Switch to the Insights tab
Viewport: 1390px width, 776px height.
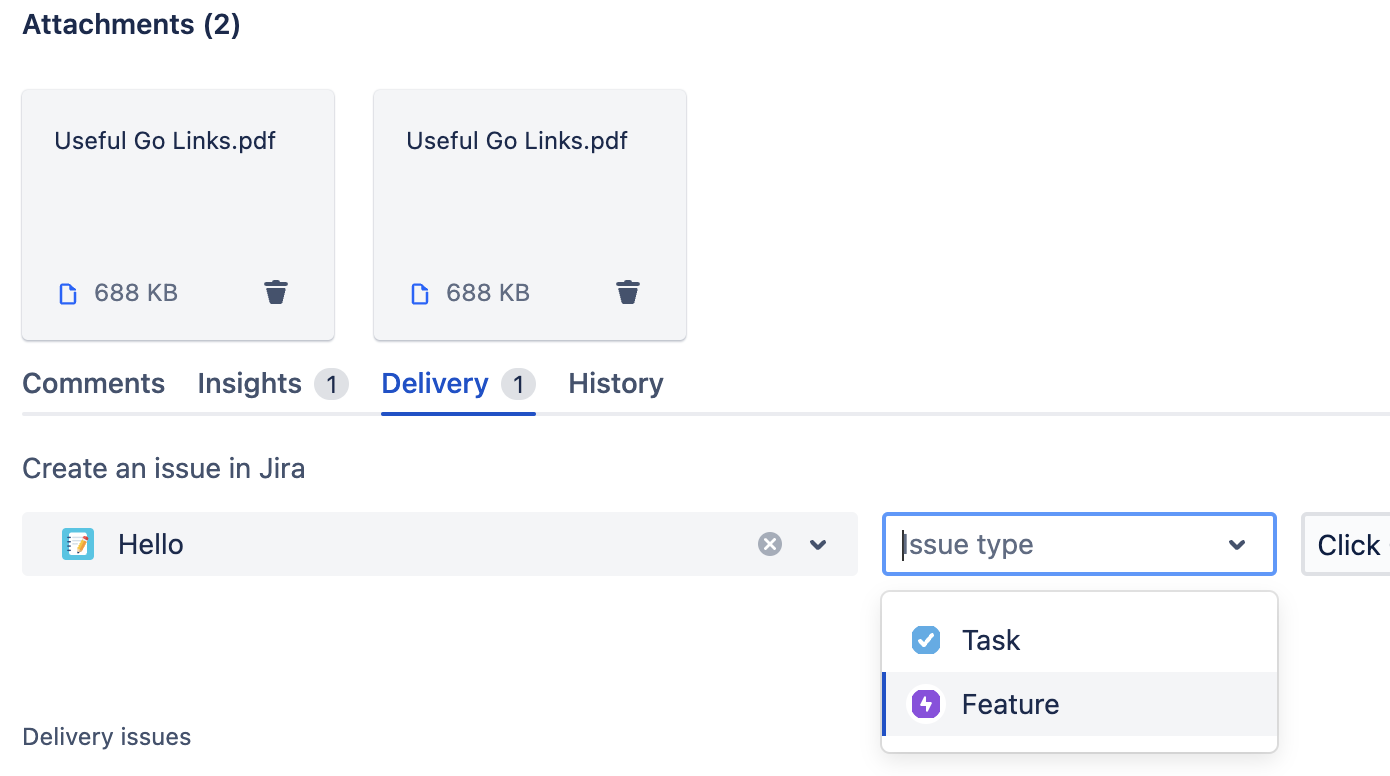pos(249,383)
